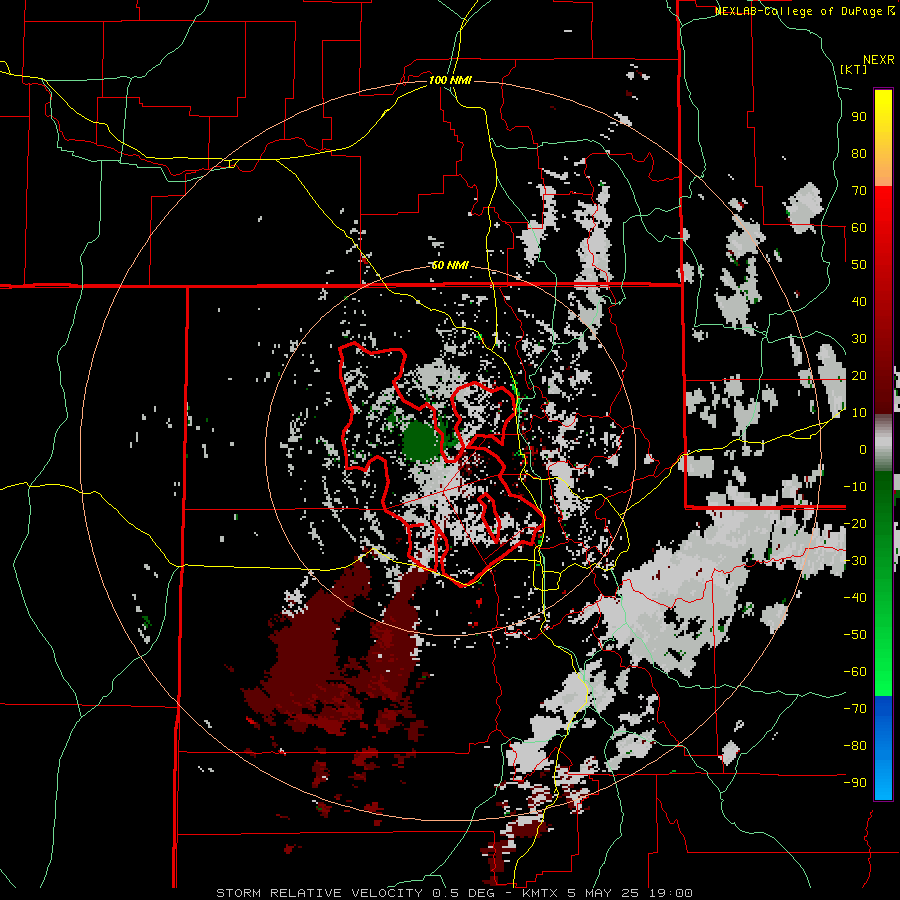Select the -50 value on velocity scale
The height and width of the screenshot is (900, 900).
pos(855,635)
